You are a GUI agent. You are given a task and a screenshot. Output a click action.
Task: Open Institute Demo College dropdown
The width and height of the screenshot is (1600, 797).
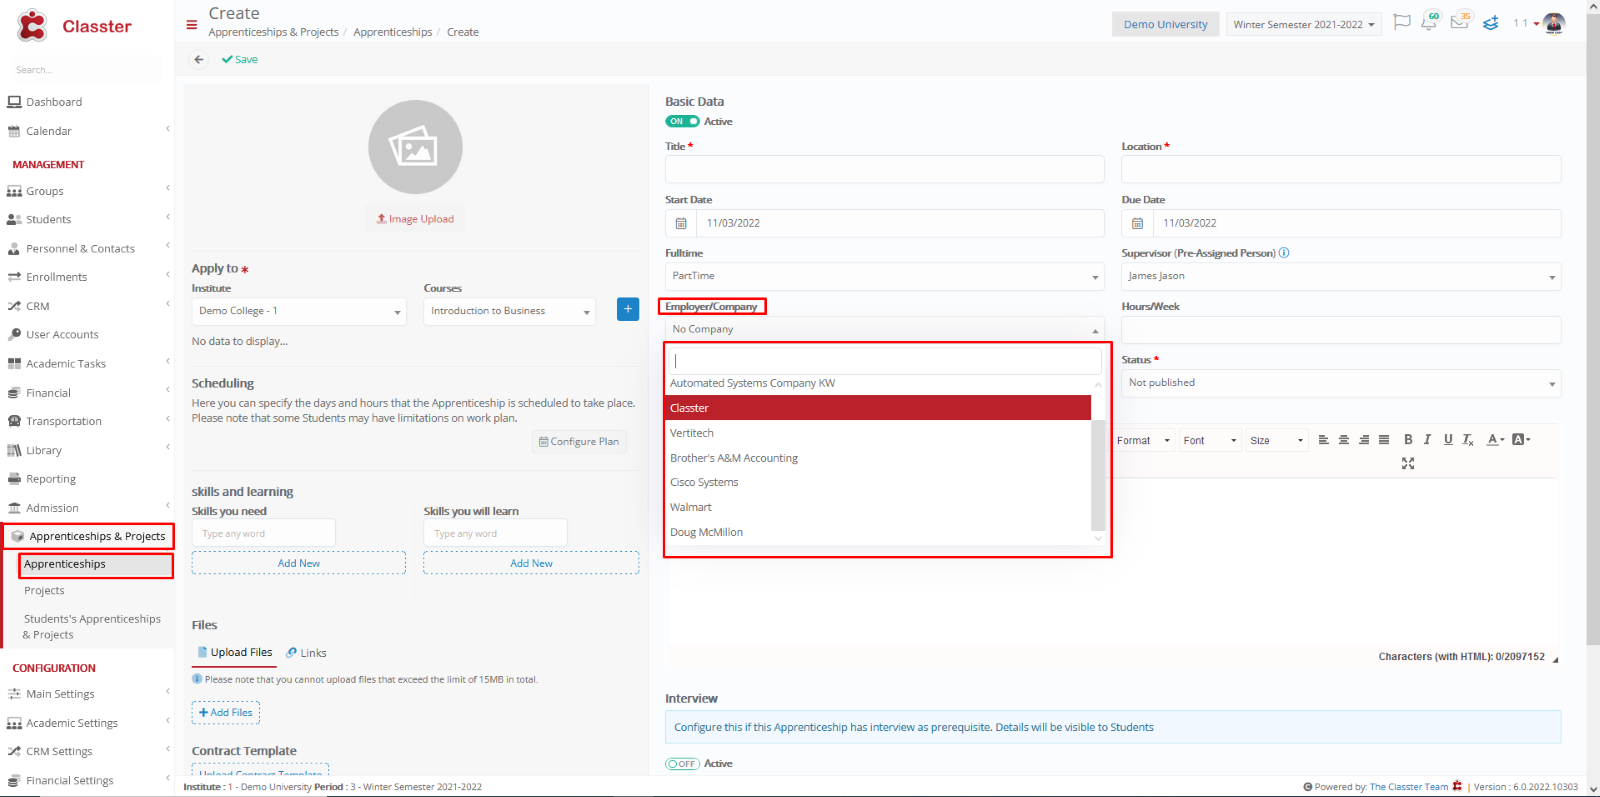[x=299, y=311]
